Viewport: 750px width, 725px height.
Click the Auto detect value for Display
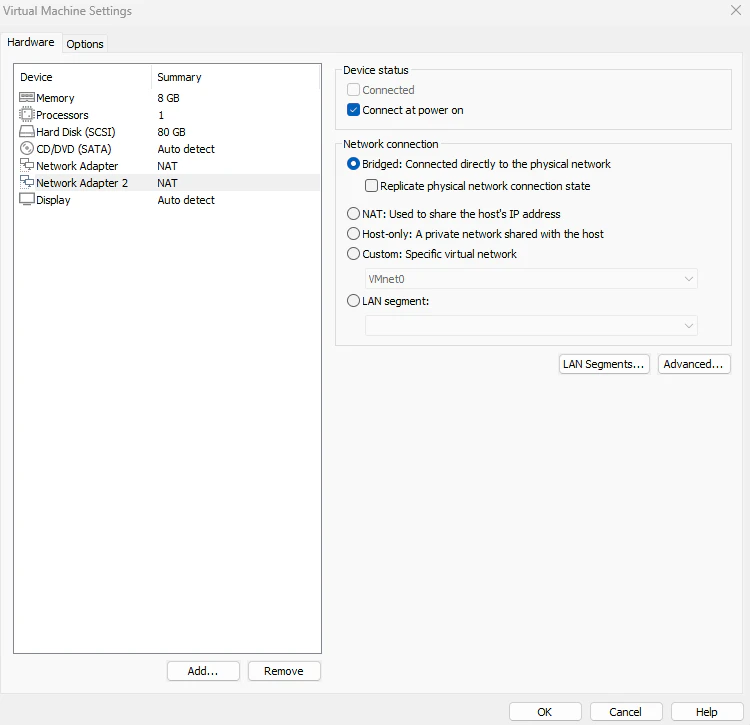click(x=186, y=200)
